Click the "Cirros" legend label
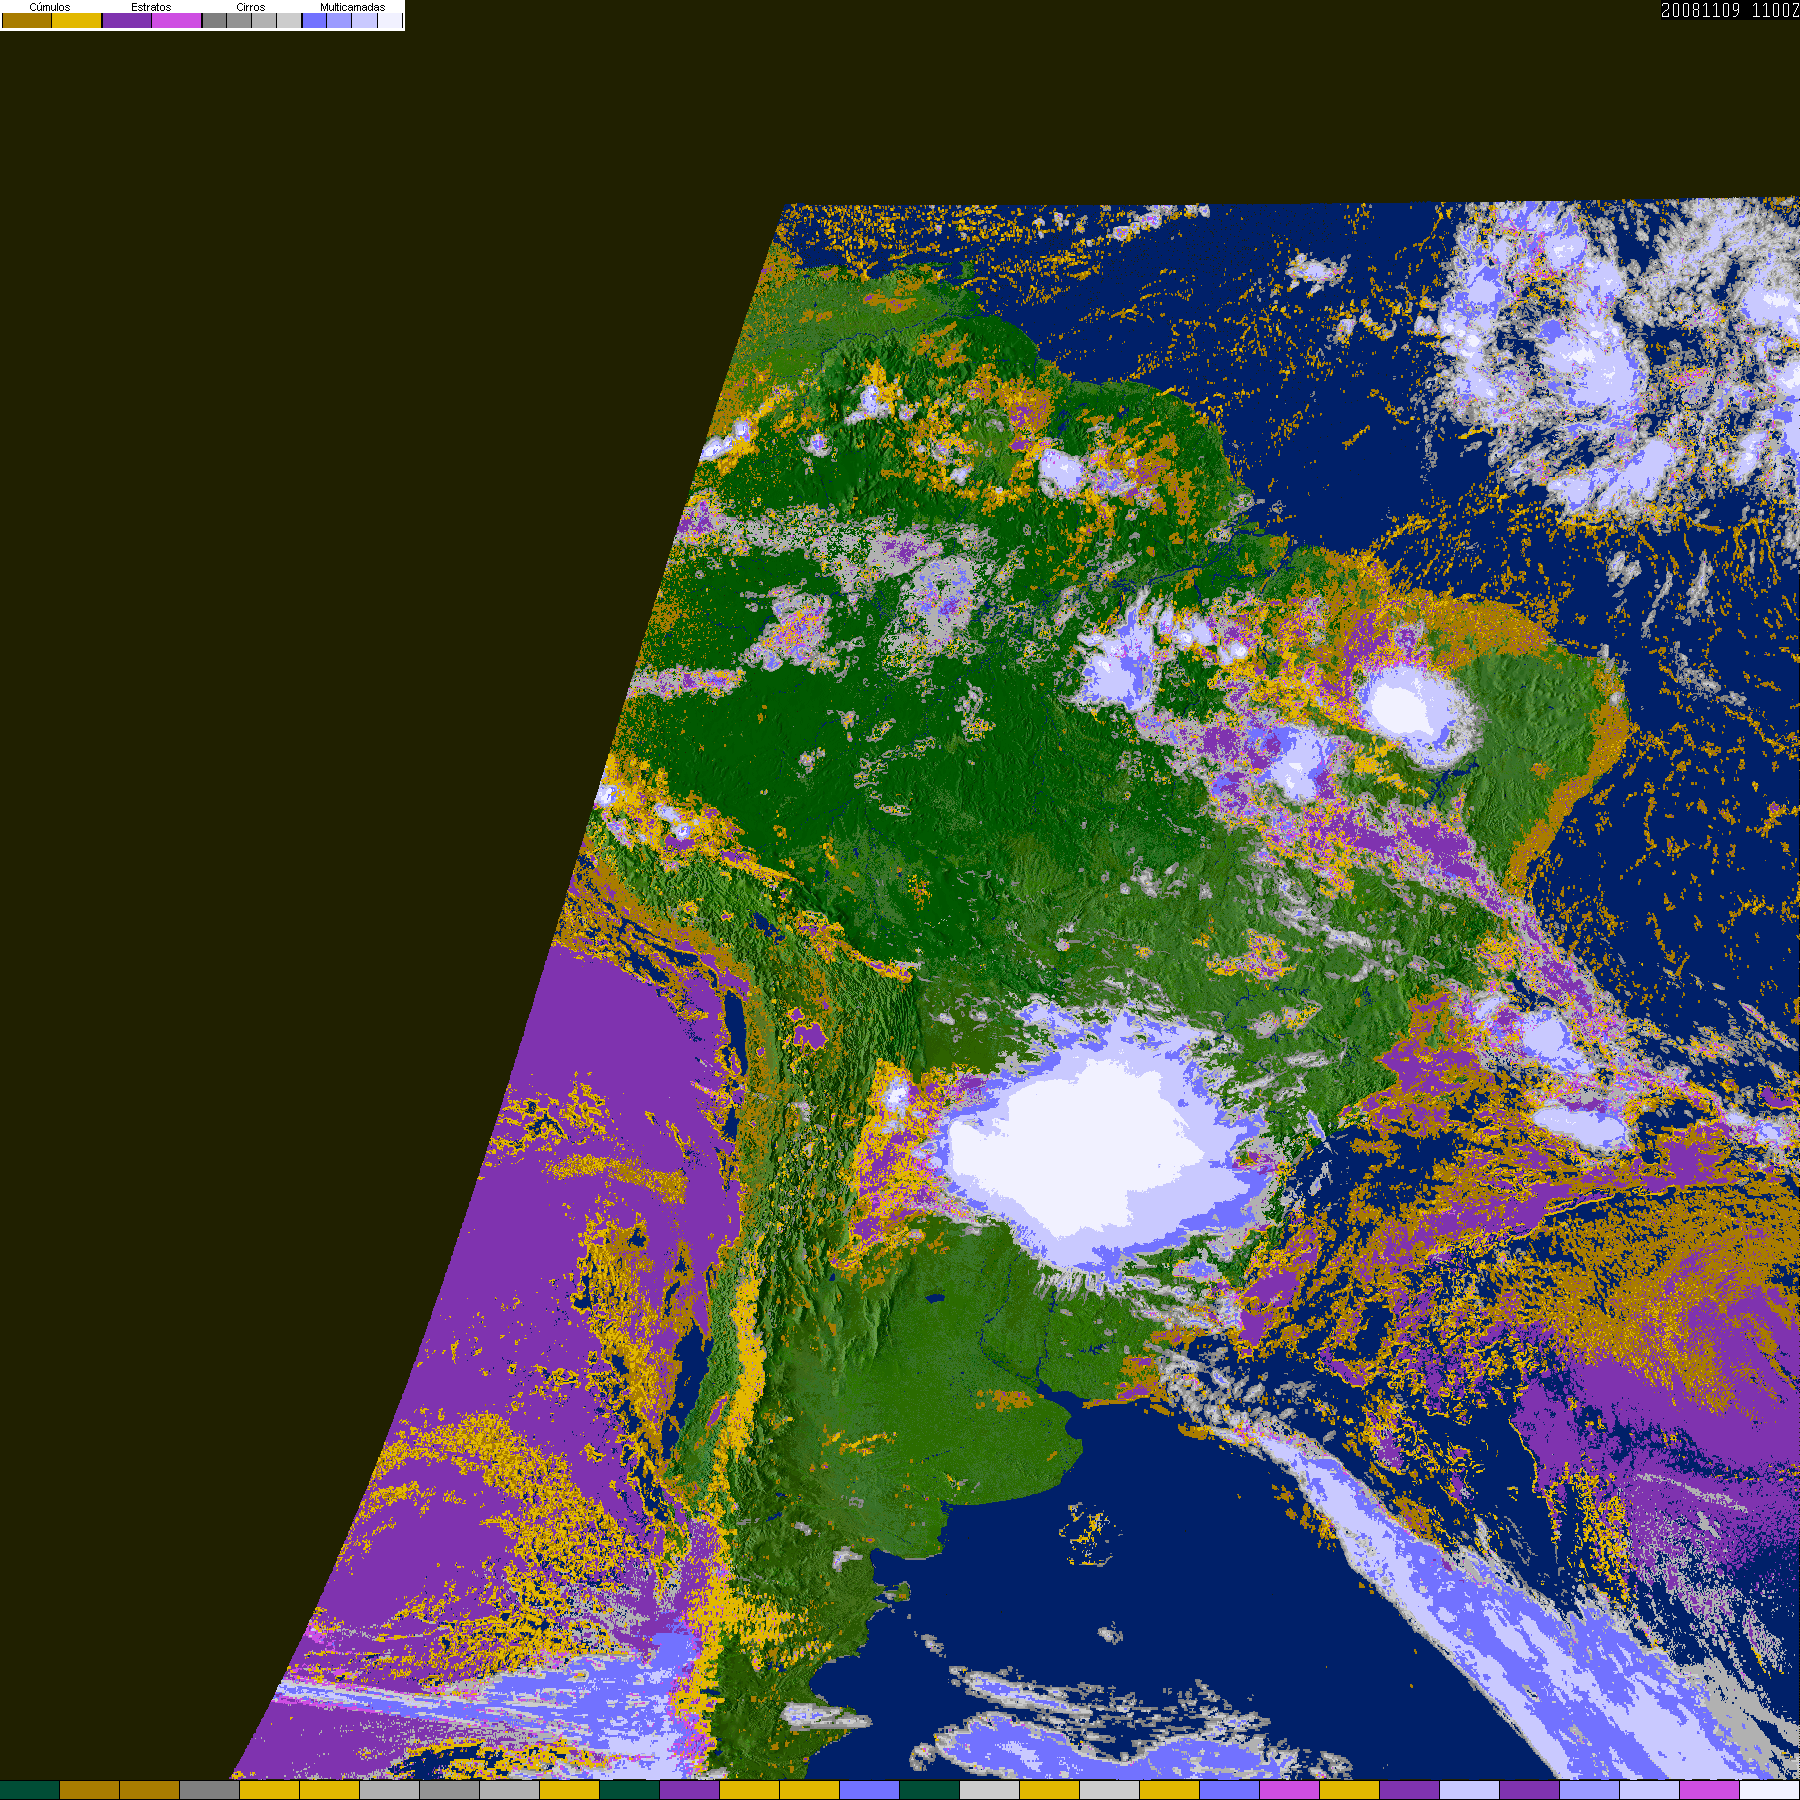 click(x=251, y=7)
